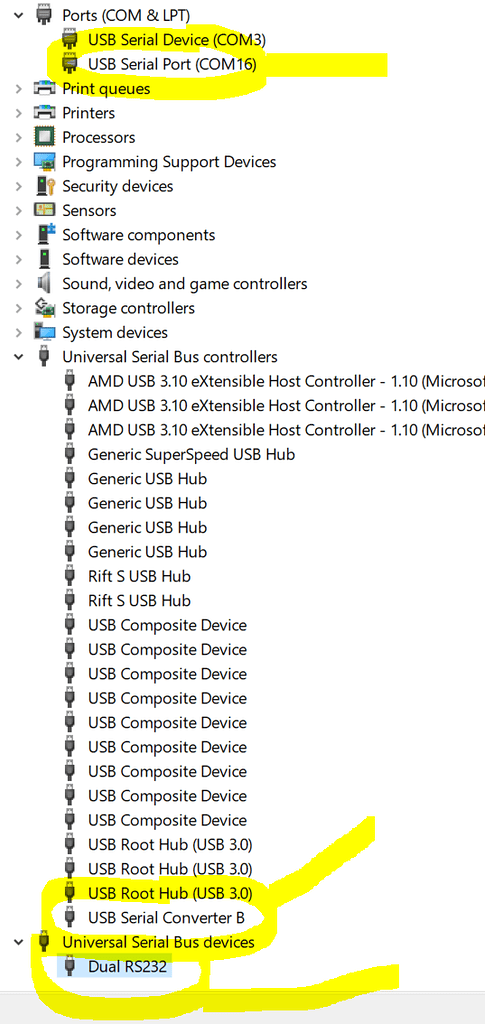
Task: Select the USB Serial Converter B device
Action: (166, 918)
